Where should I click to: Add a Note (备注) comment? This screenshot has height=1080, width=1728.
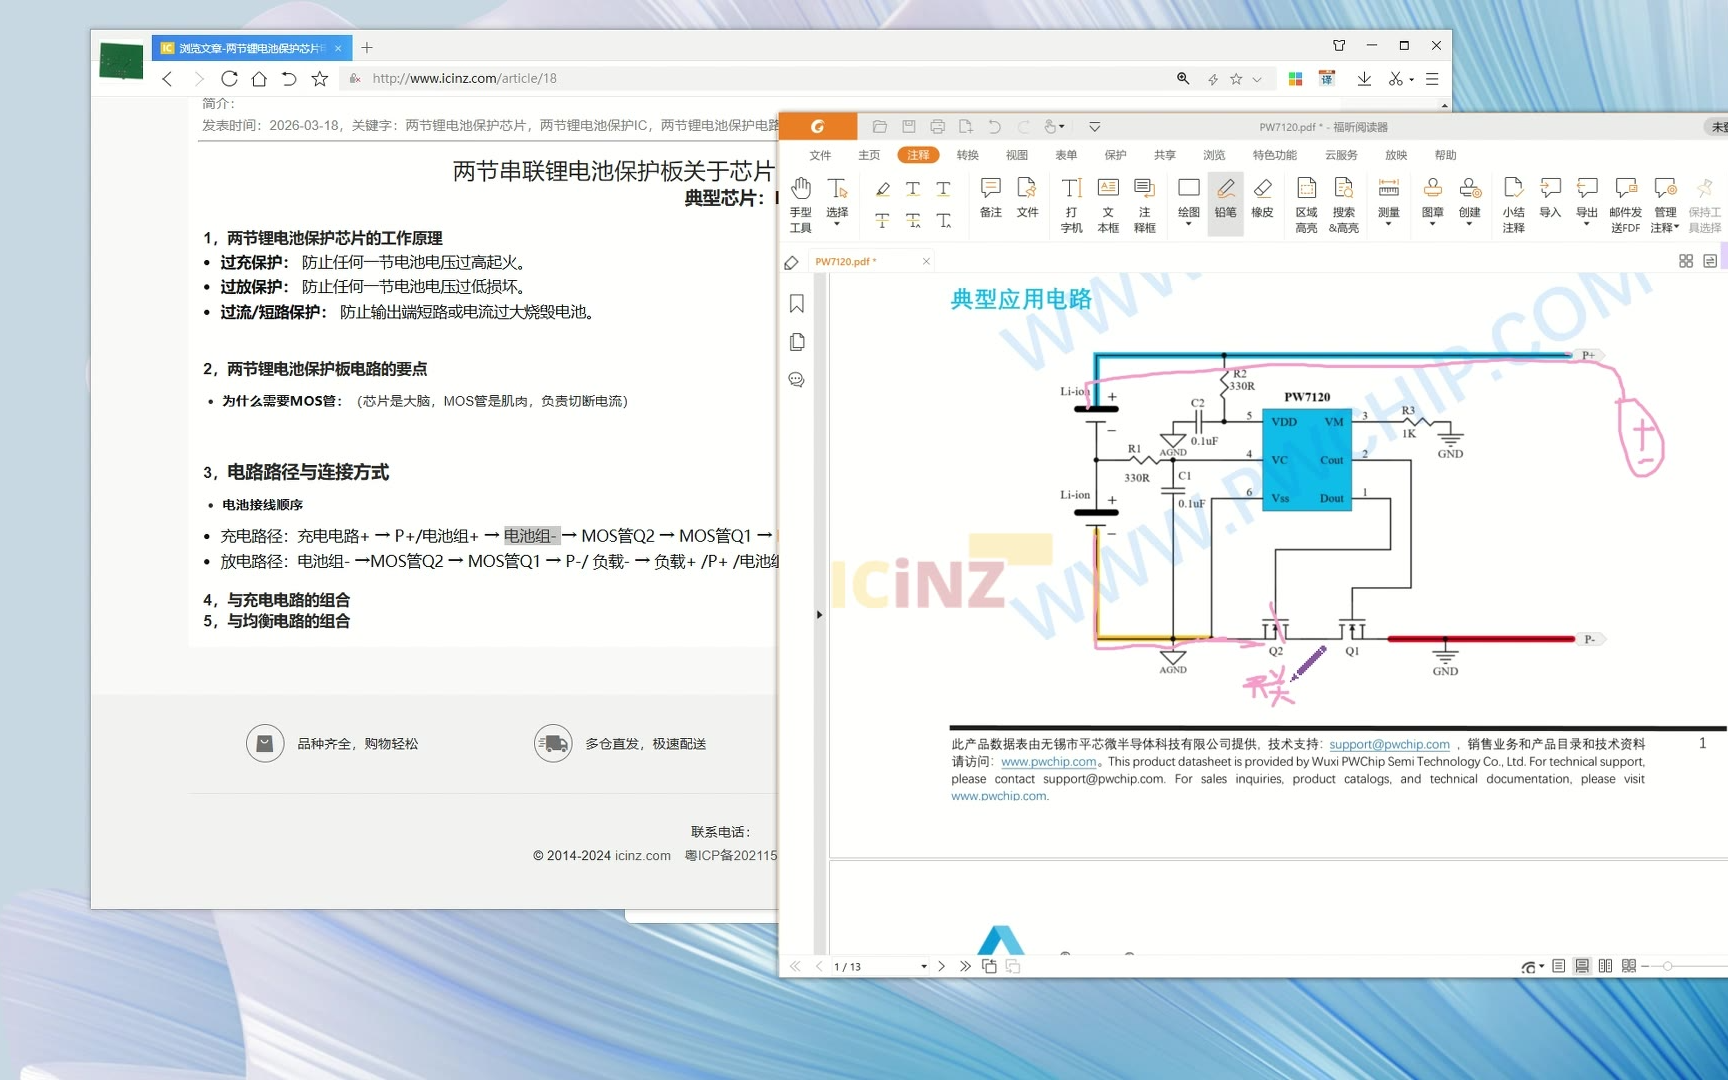(990, 198)
